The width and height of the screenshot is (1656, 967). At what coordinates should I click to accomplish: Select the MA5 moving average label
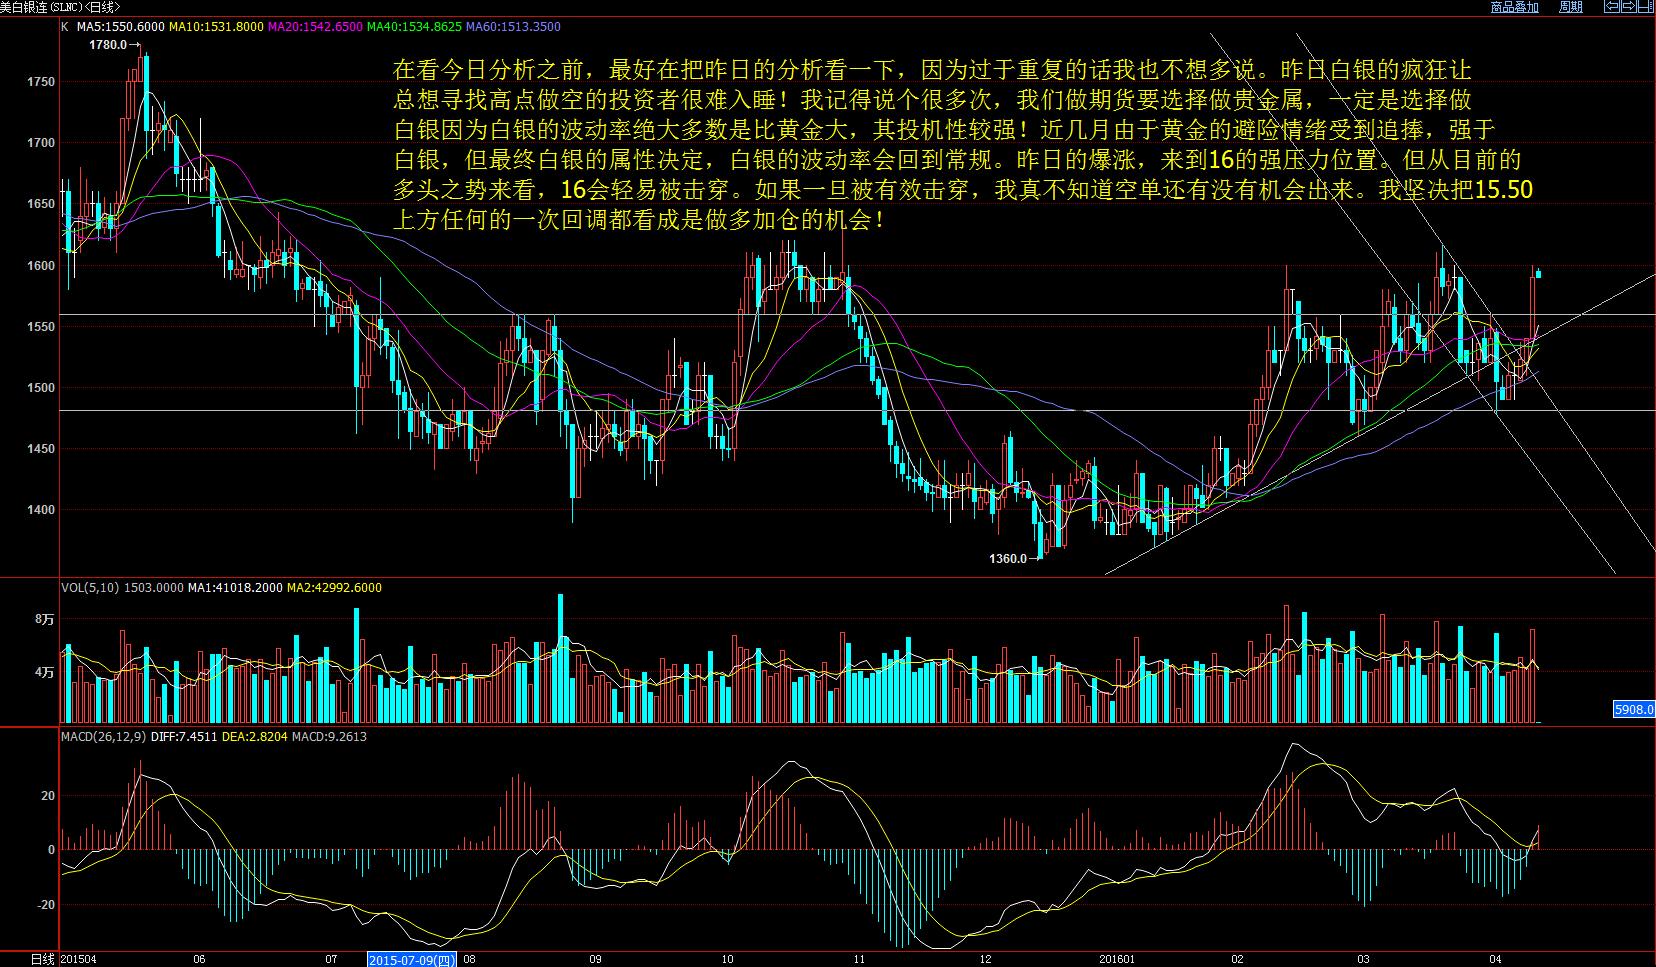pos(120,27)
